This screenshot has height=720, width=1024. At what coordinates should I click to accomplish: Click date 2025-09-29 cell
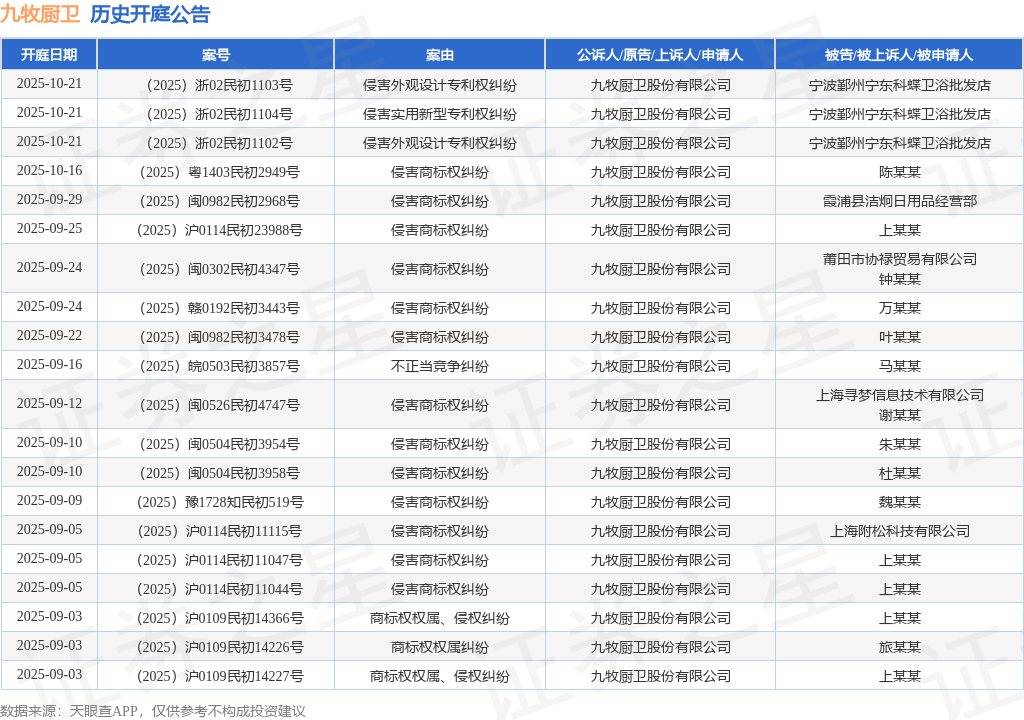49,199
